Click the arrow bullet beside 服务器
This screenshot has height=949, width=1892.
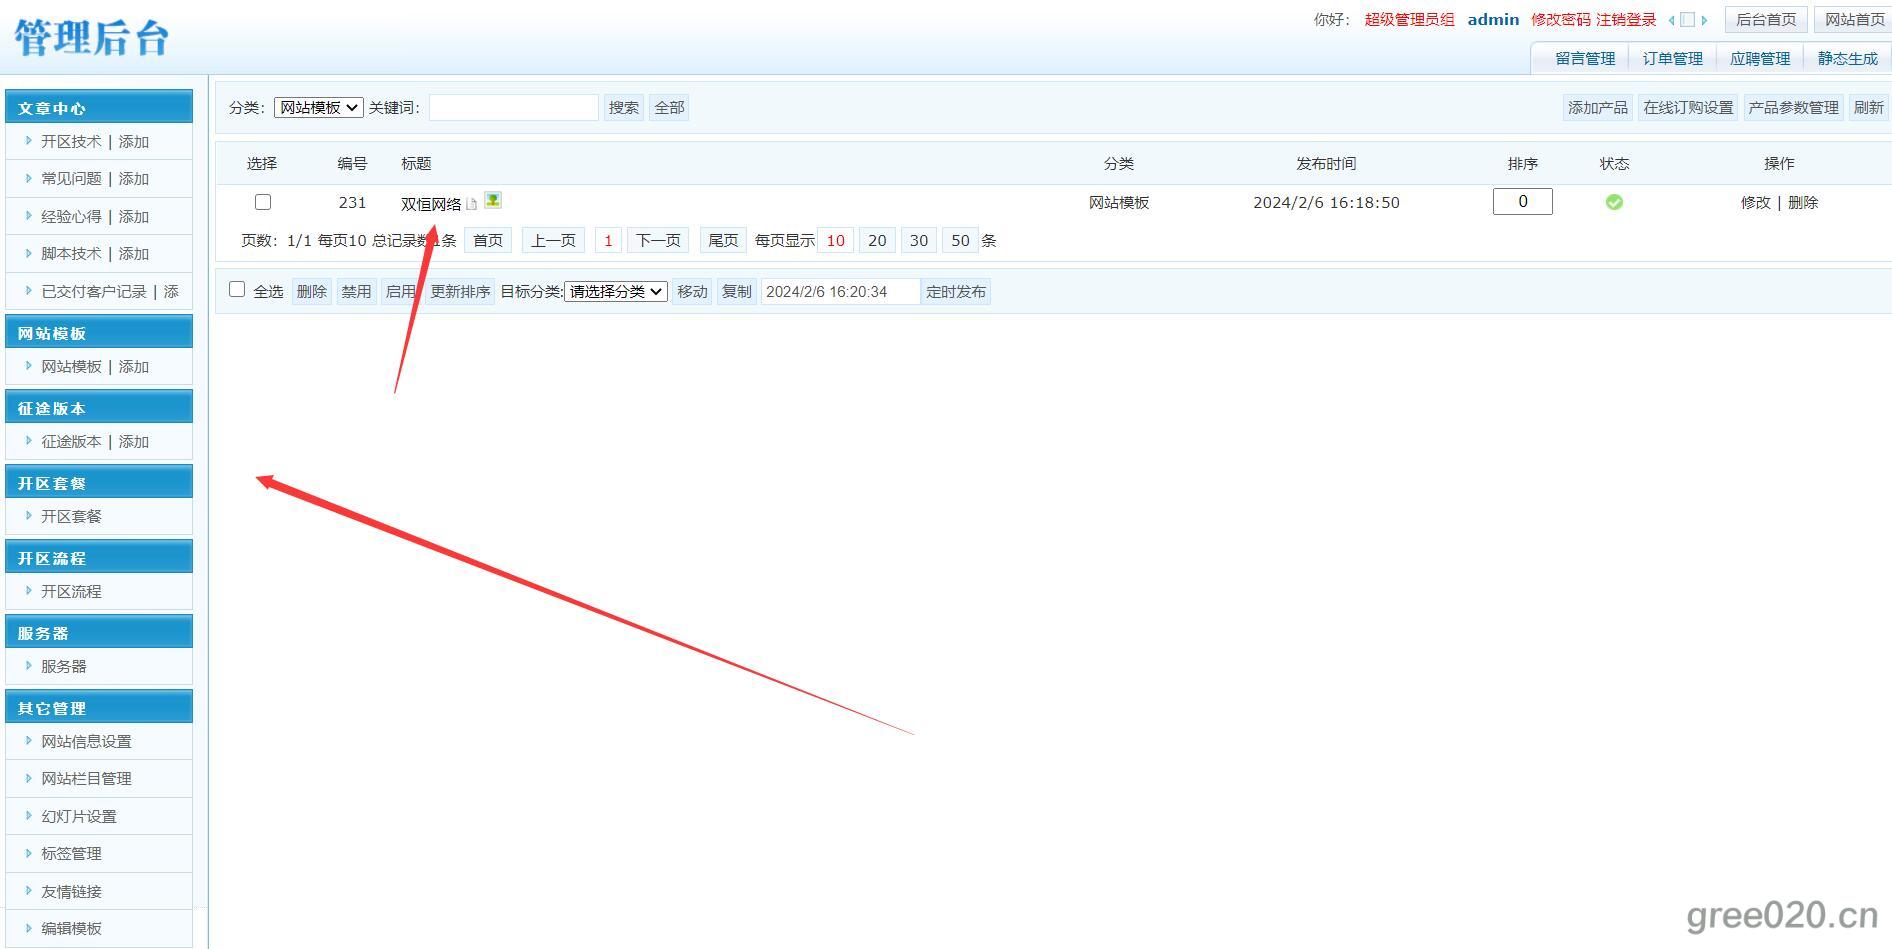pyautogui.click(x=28, y=666)
